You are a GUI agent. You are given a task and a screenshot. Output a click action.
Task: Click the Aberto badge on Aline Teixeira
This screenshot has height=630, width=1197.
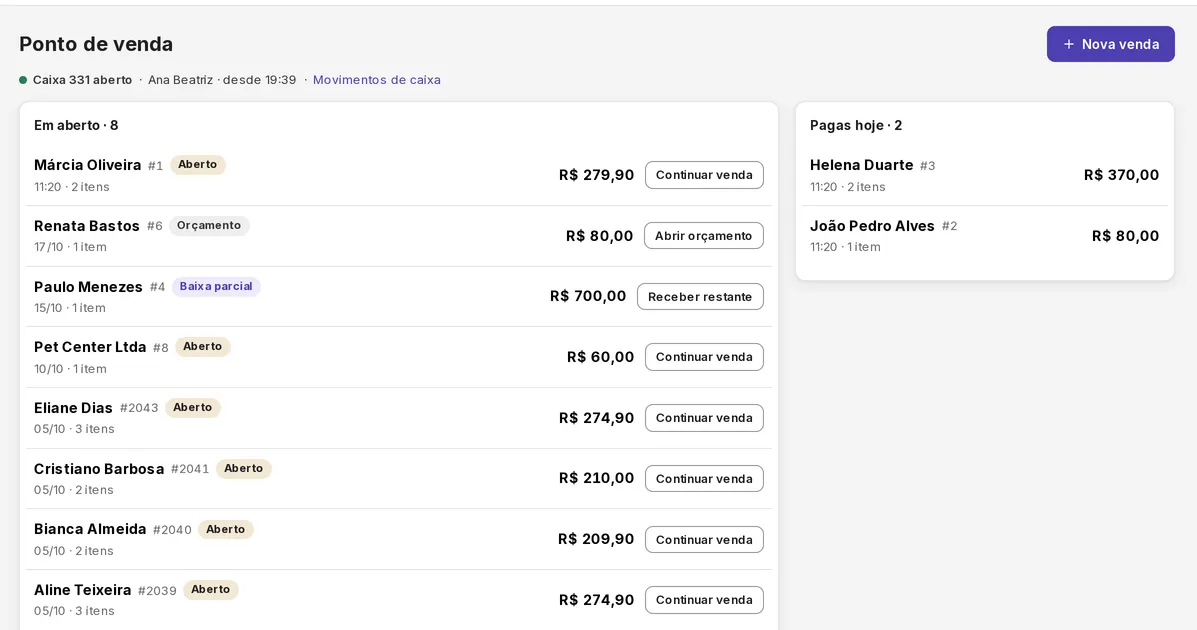tap(211, 590)
